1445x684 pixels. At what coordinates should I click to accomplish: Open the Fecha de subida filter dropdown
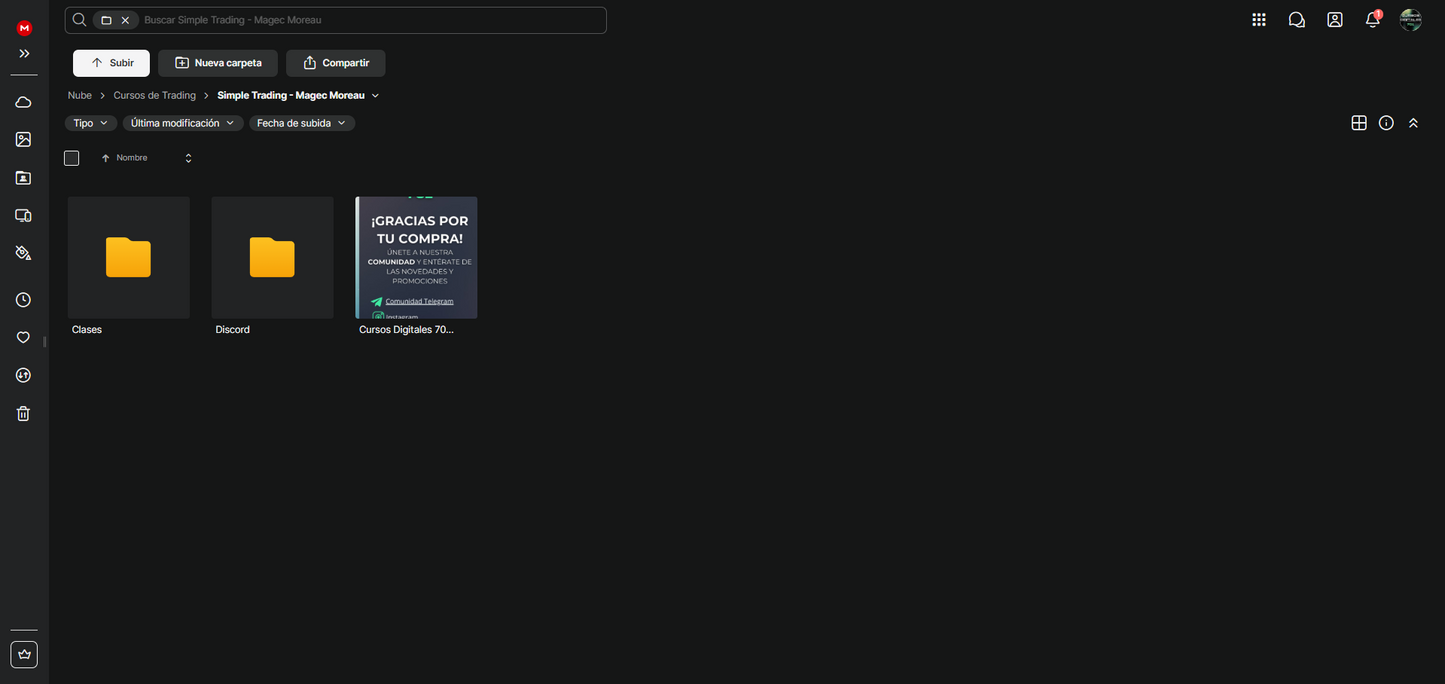pos(301,123)
